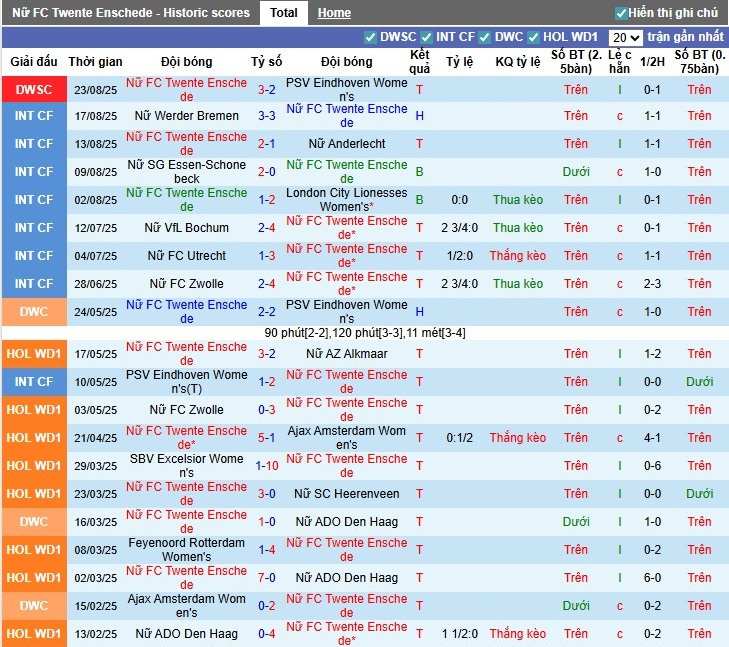This screenshot has height=647, width=729.
Task: Click the Dưới value on 09/08/25
Action: tap(576, 172)
